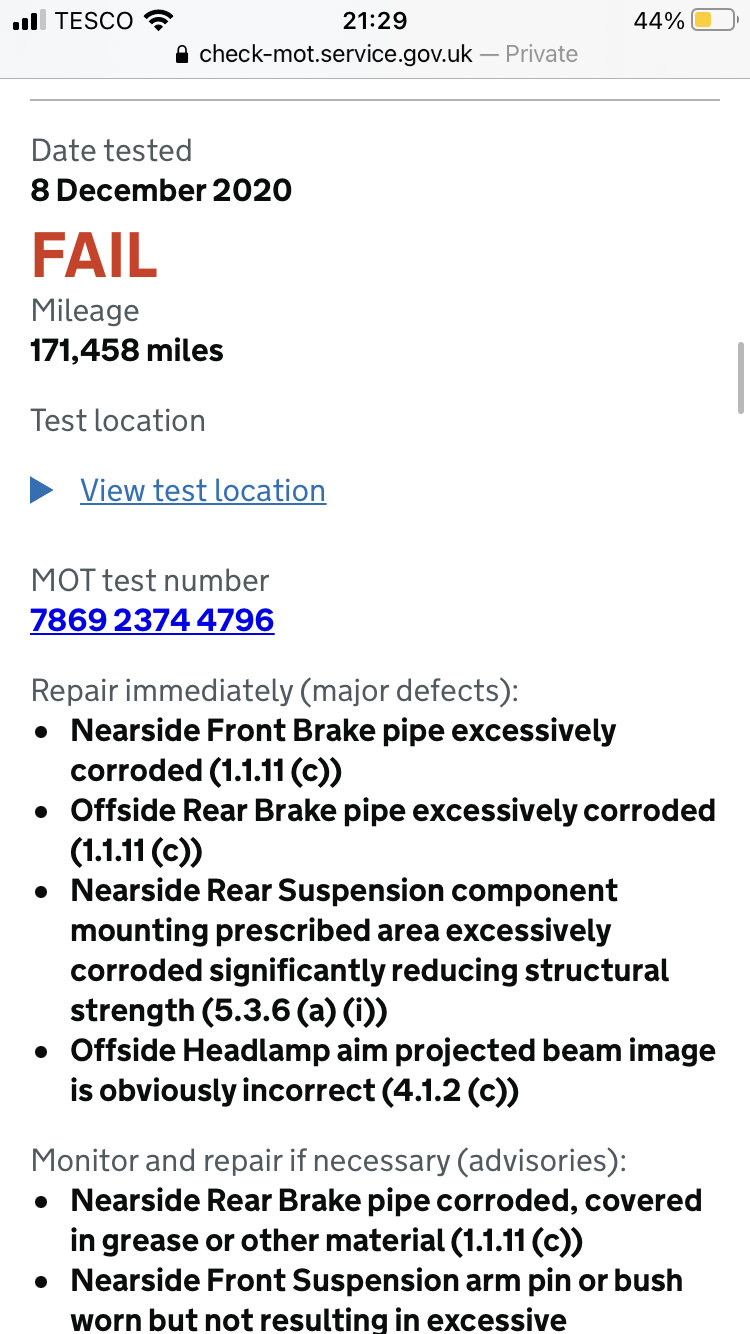Tap the Nearside Front Brake pipe defect
The width and height of the screenshot is (750, 1334).
click(x=343, y=750)
